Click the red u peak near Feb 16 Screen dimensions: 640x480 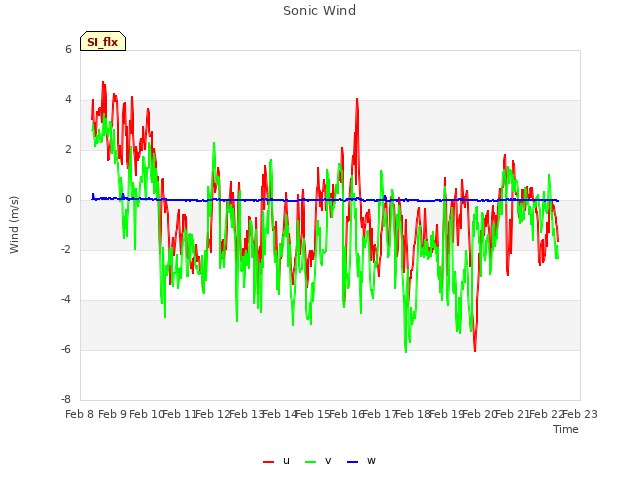357,99
